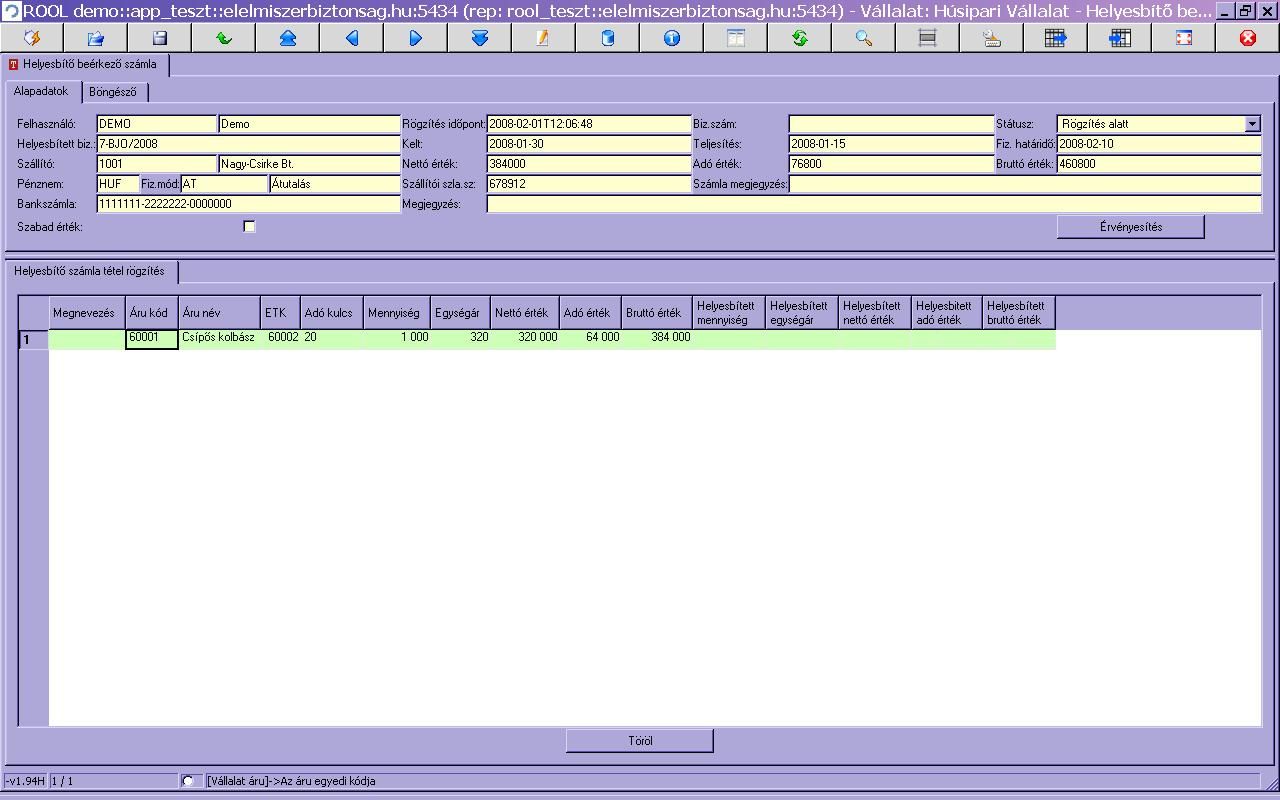Image resolution: width=1280 pixels, height=800 pixels.
Task: Go to next record right arrow
Action: 416,38
